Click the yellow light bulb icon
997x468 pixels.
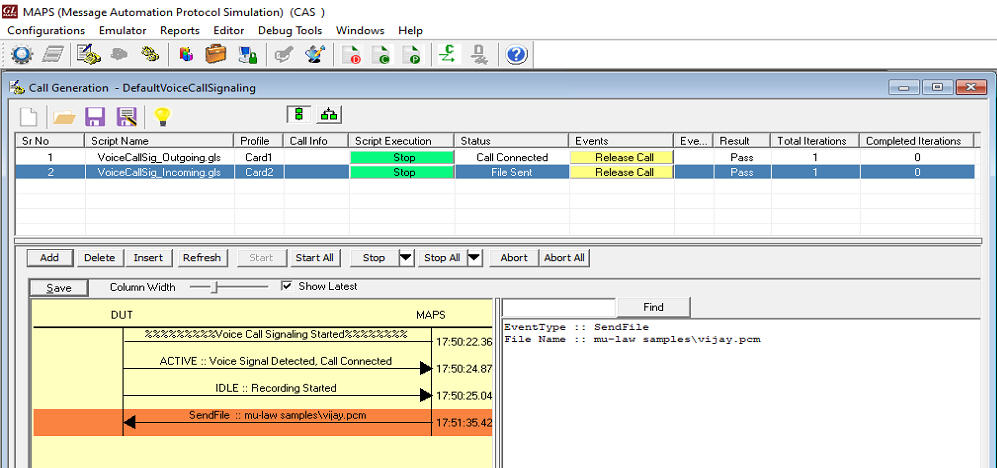163,116
